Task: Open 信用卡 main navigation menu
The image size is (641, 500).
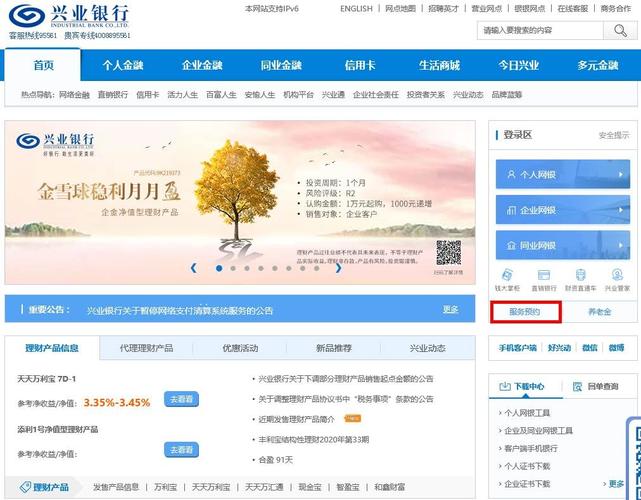Action: 360,65
